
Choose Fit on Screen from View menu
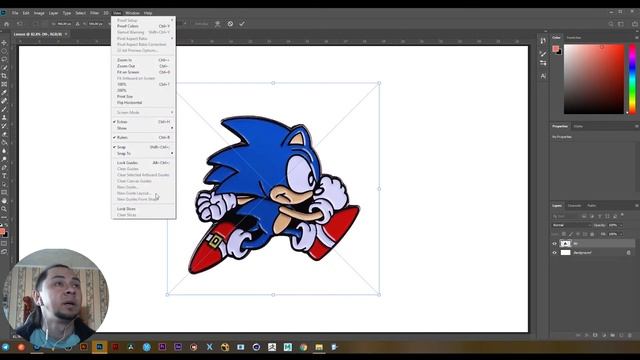pyautogui.click(x=143, y=72)
